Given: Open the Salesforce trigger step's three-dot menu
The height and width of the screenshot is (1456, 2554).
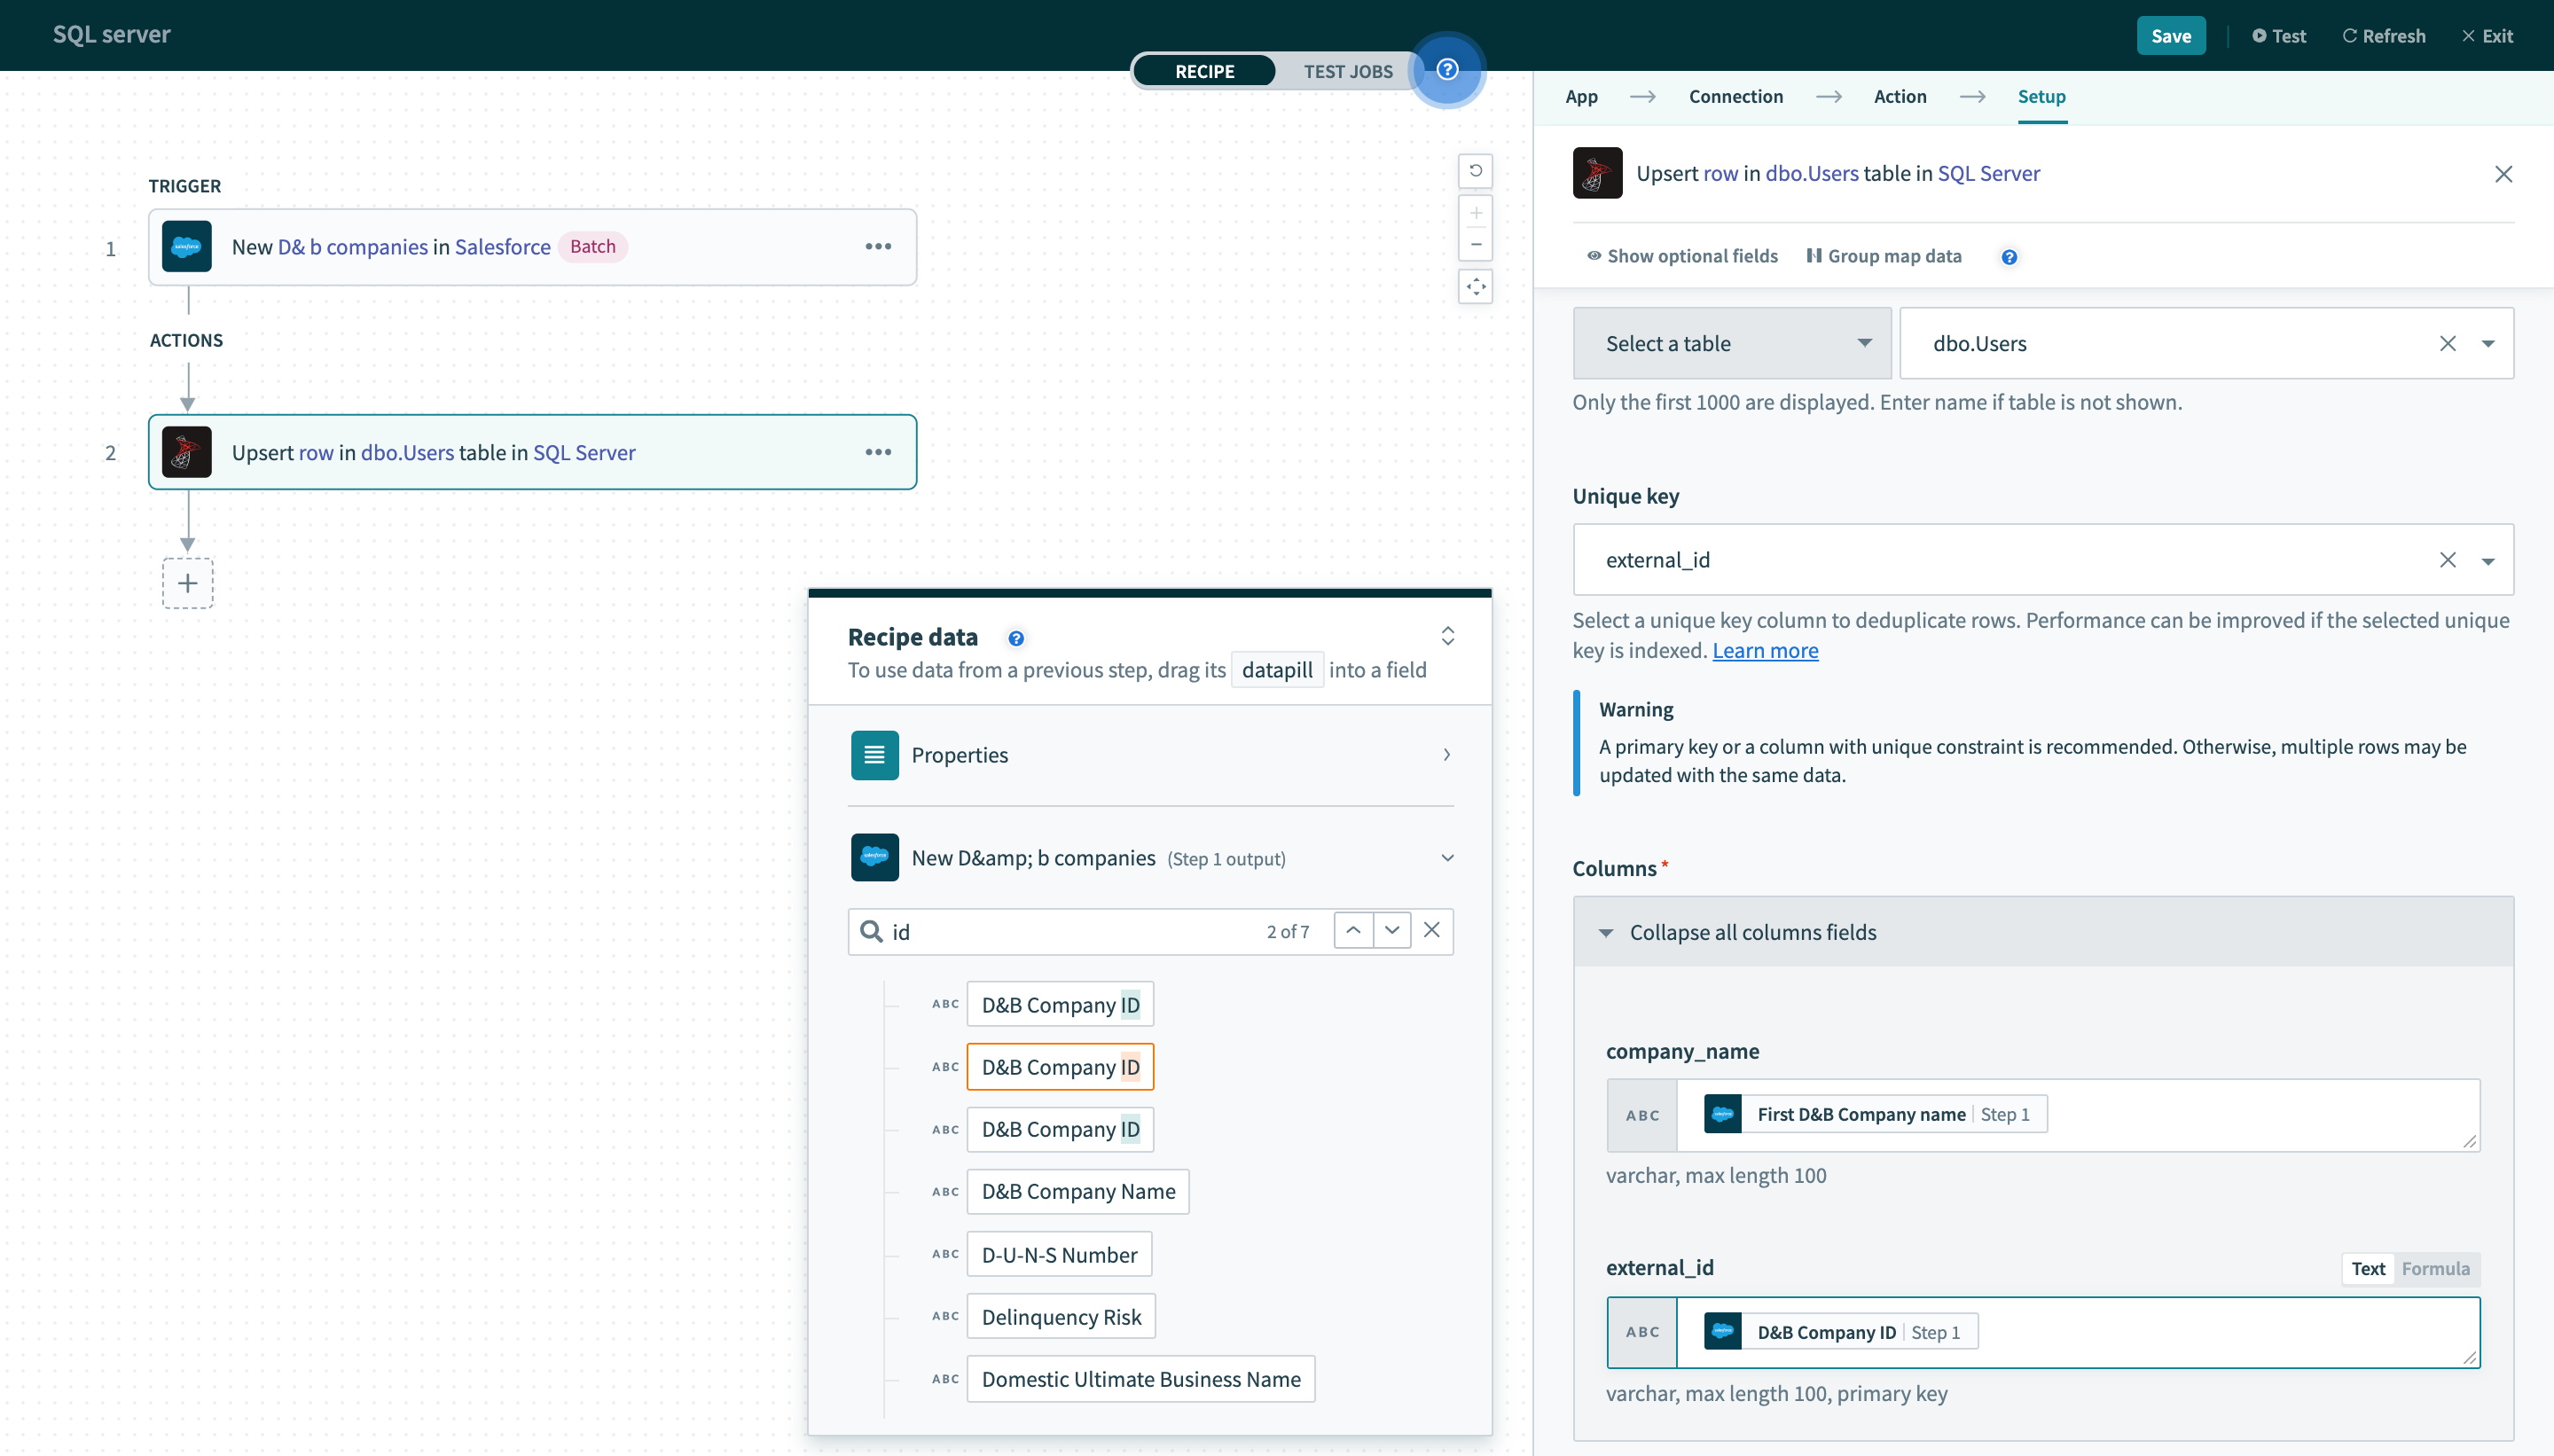Looking at the screenshot, I should pos(877,247).
